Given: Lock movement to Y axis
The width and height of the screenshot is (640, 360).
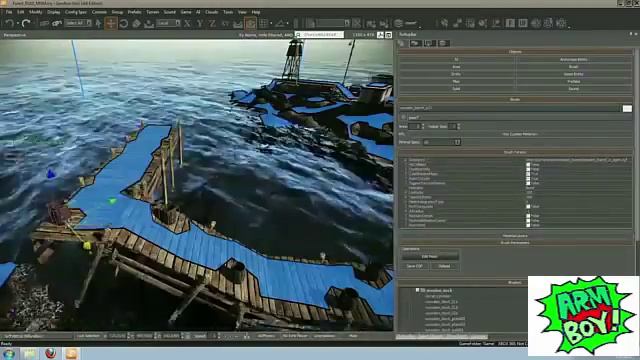Looking at the screenshot, I should 200,23.
